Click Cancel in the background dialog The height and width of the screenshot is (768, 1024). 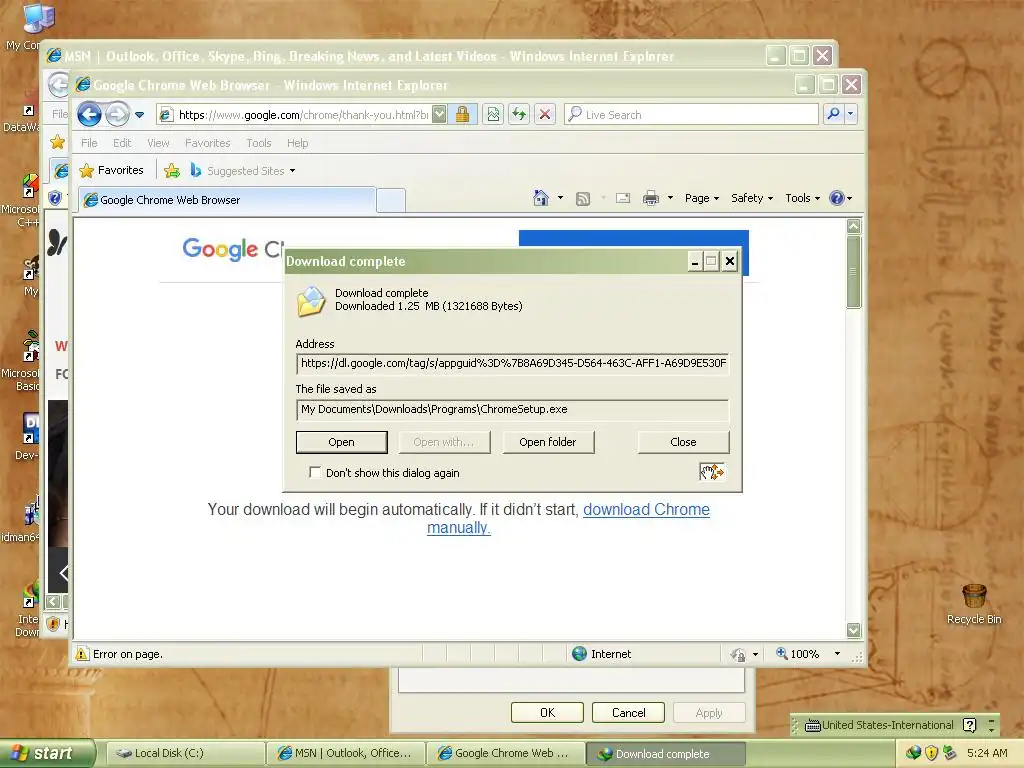tap(628, 712)
